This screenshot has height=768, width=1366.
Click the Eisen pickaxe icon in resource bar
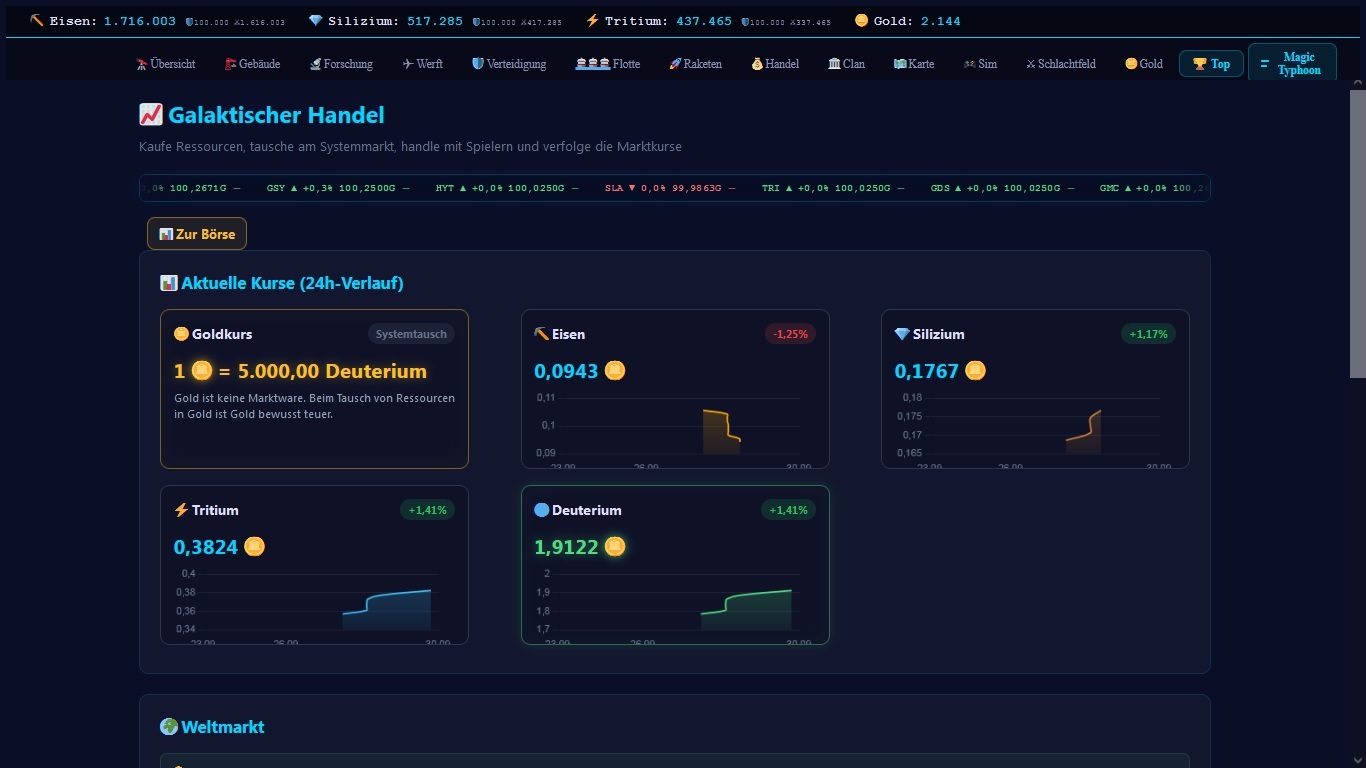pos(37,21)
